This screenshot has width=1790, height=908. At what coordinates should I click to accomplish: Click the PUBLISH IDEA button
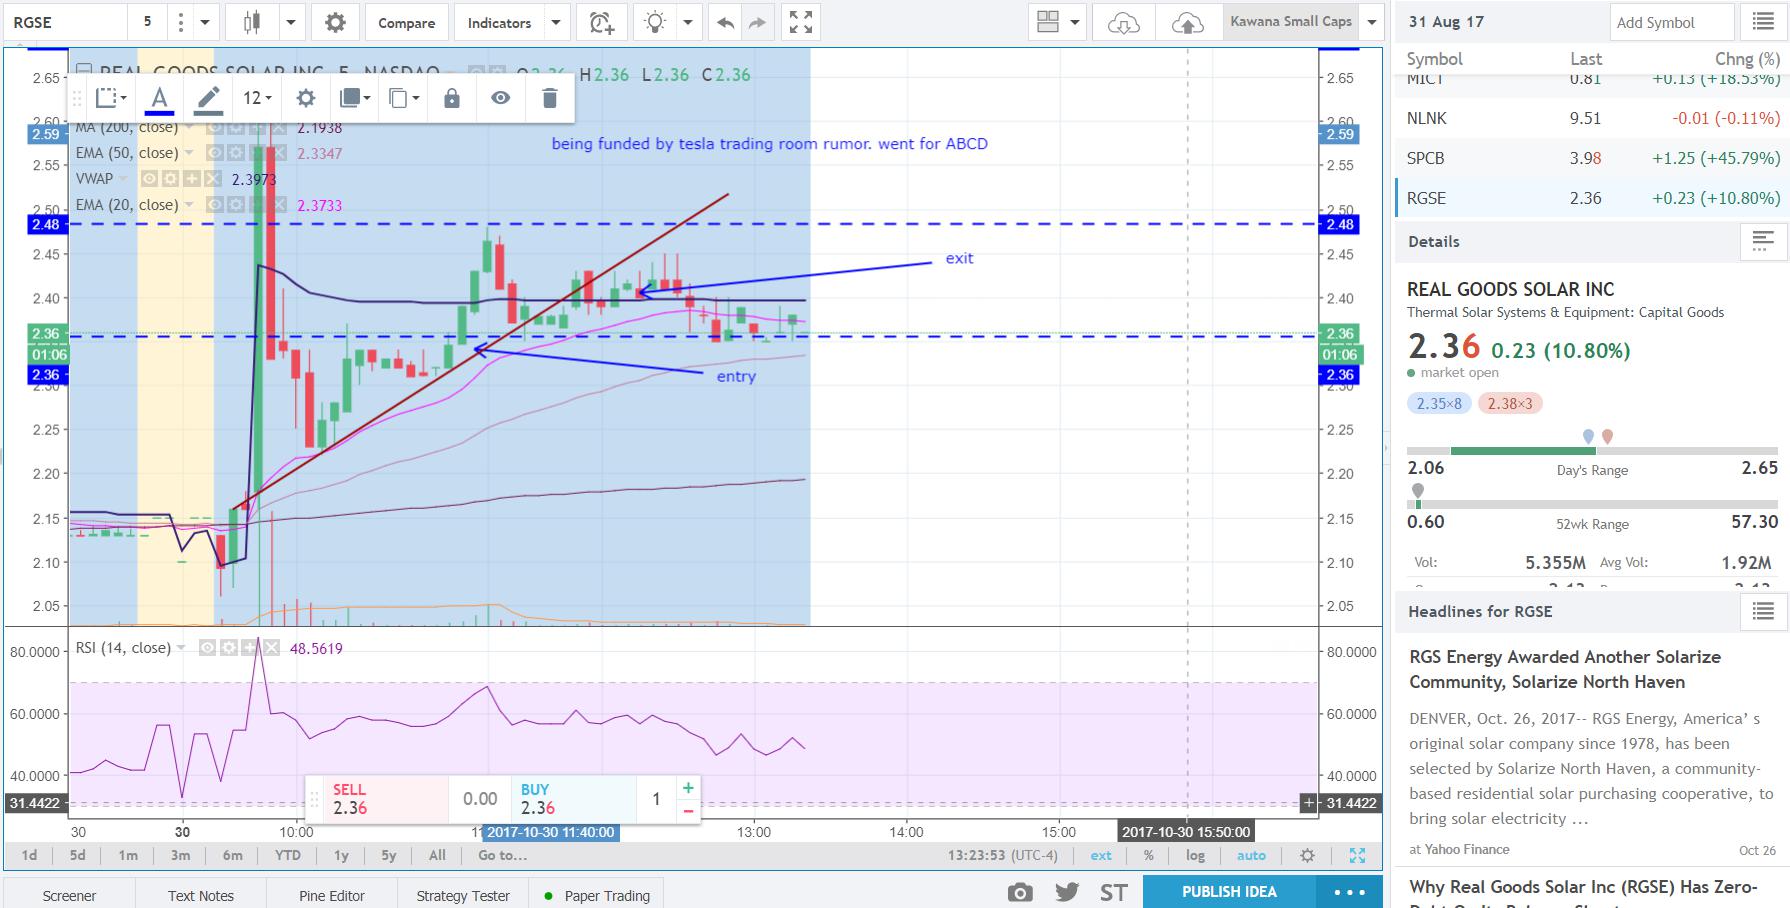1229,892
